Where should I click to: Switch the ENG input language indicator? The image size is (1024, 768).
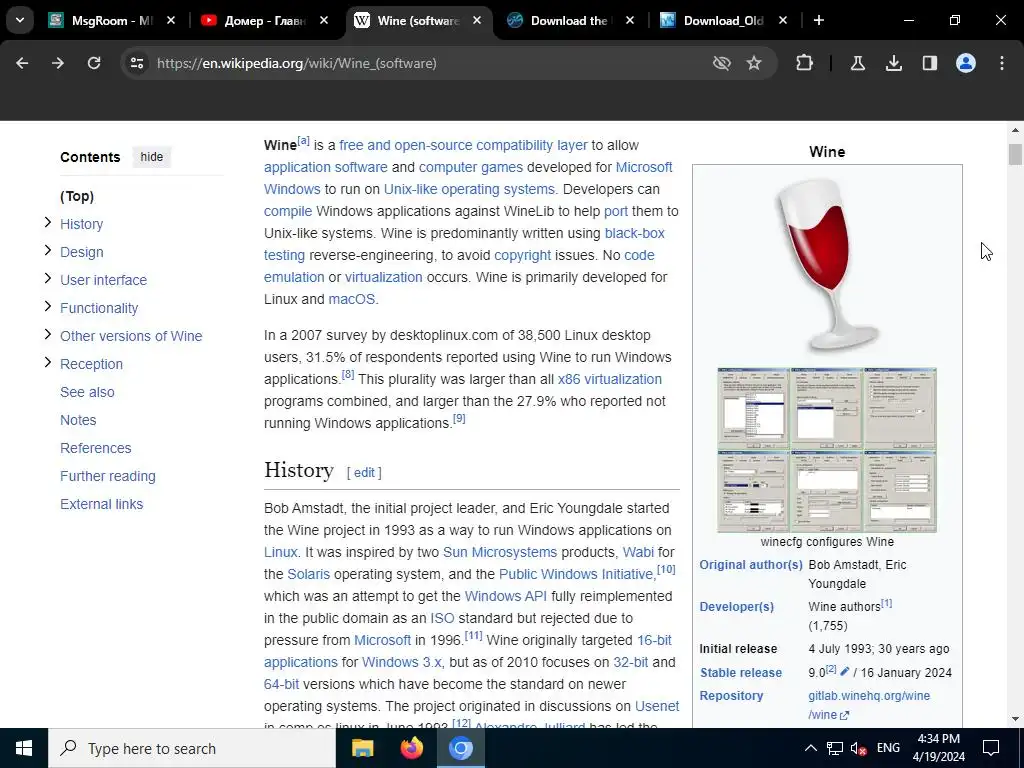pyautogui.click(x=888, y=748)
